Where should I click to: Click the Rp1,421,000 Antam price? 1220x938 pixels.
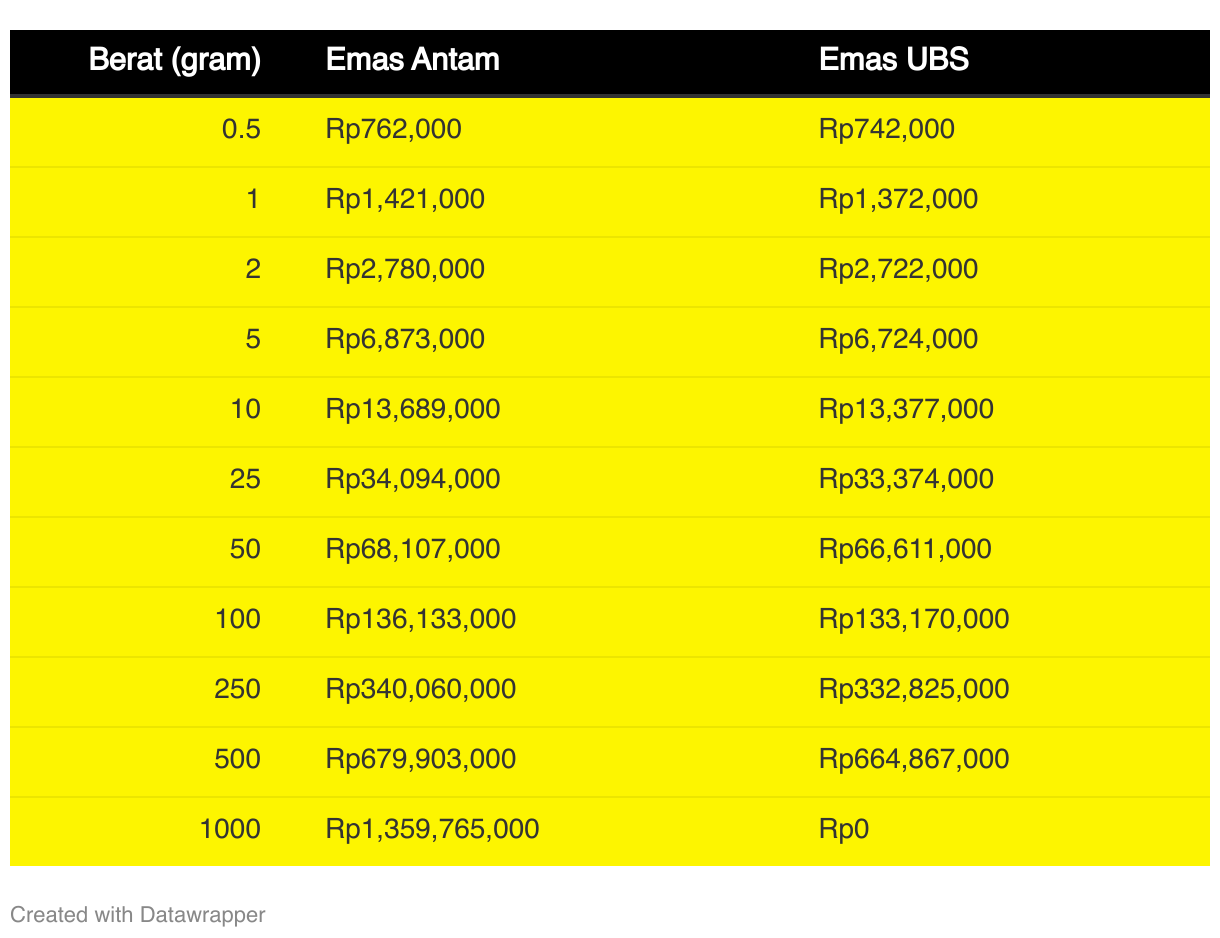405,199
